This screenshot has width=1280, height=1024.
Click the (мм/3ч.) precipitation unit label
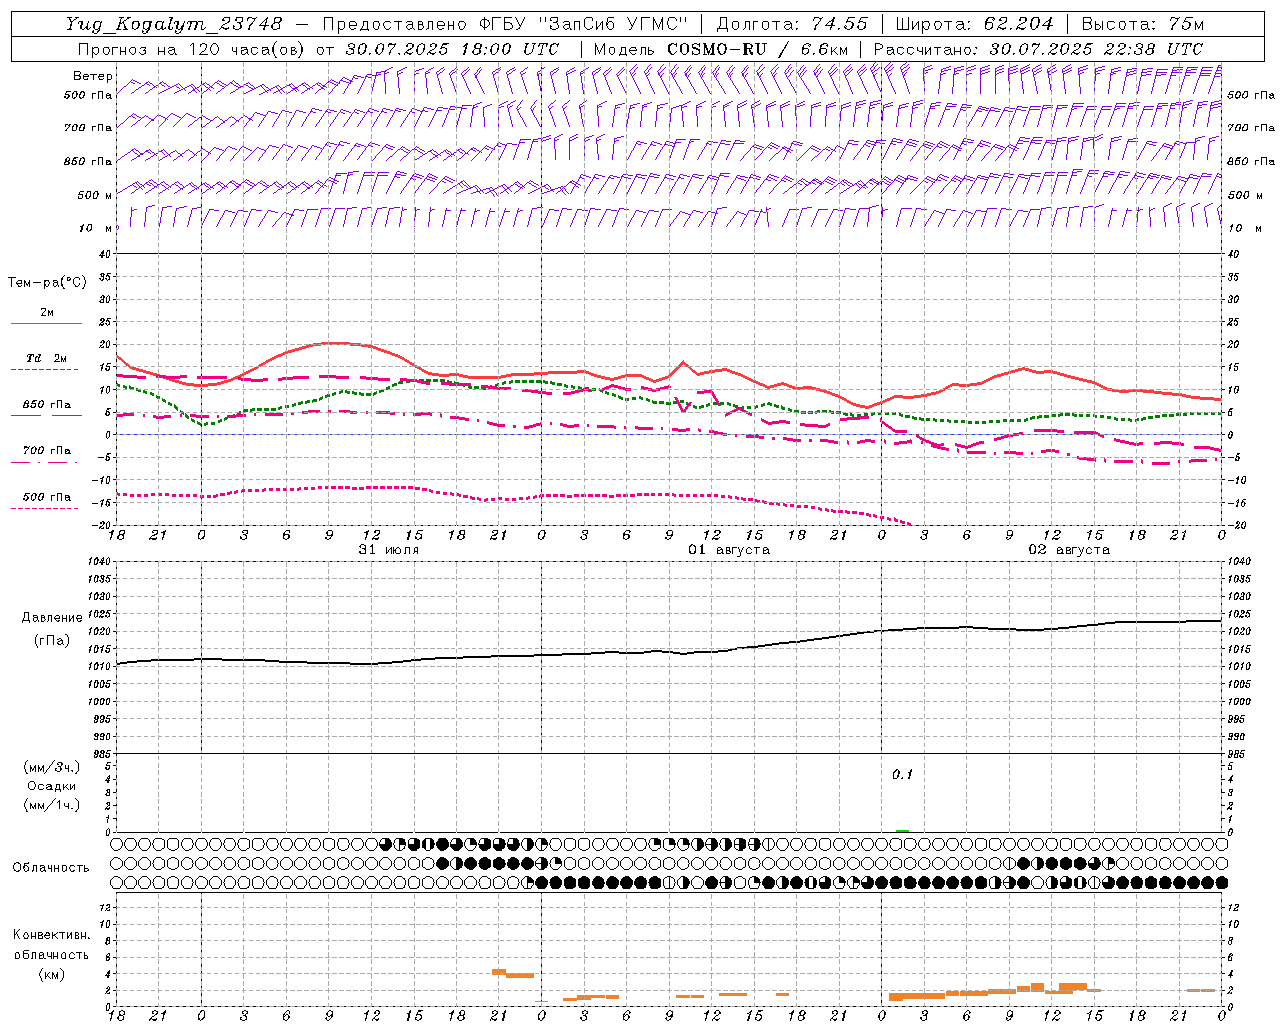tap(52, 768)
